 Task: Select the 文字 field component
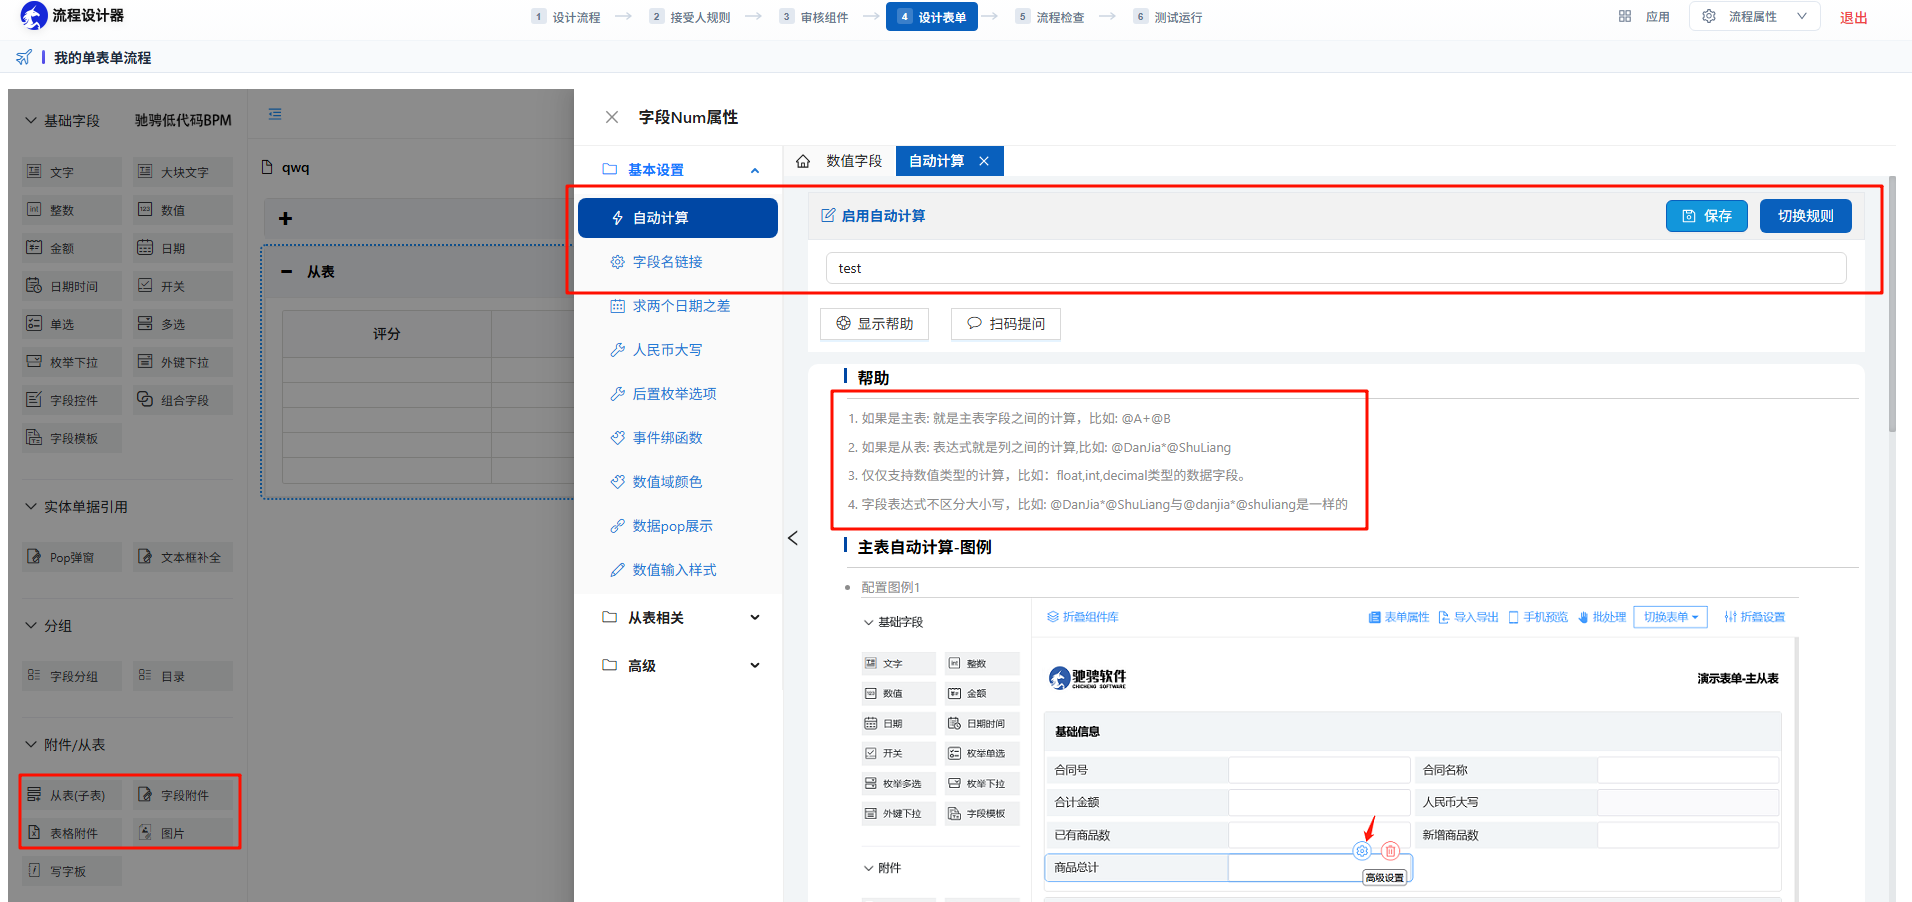(x=72, y=172)
